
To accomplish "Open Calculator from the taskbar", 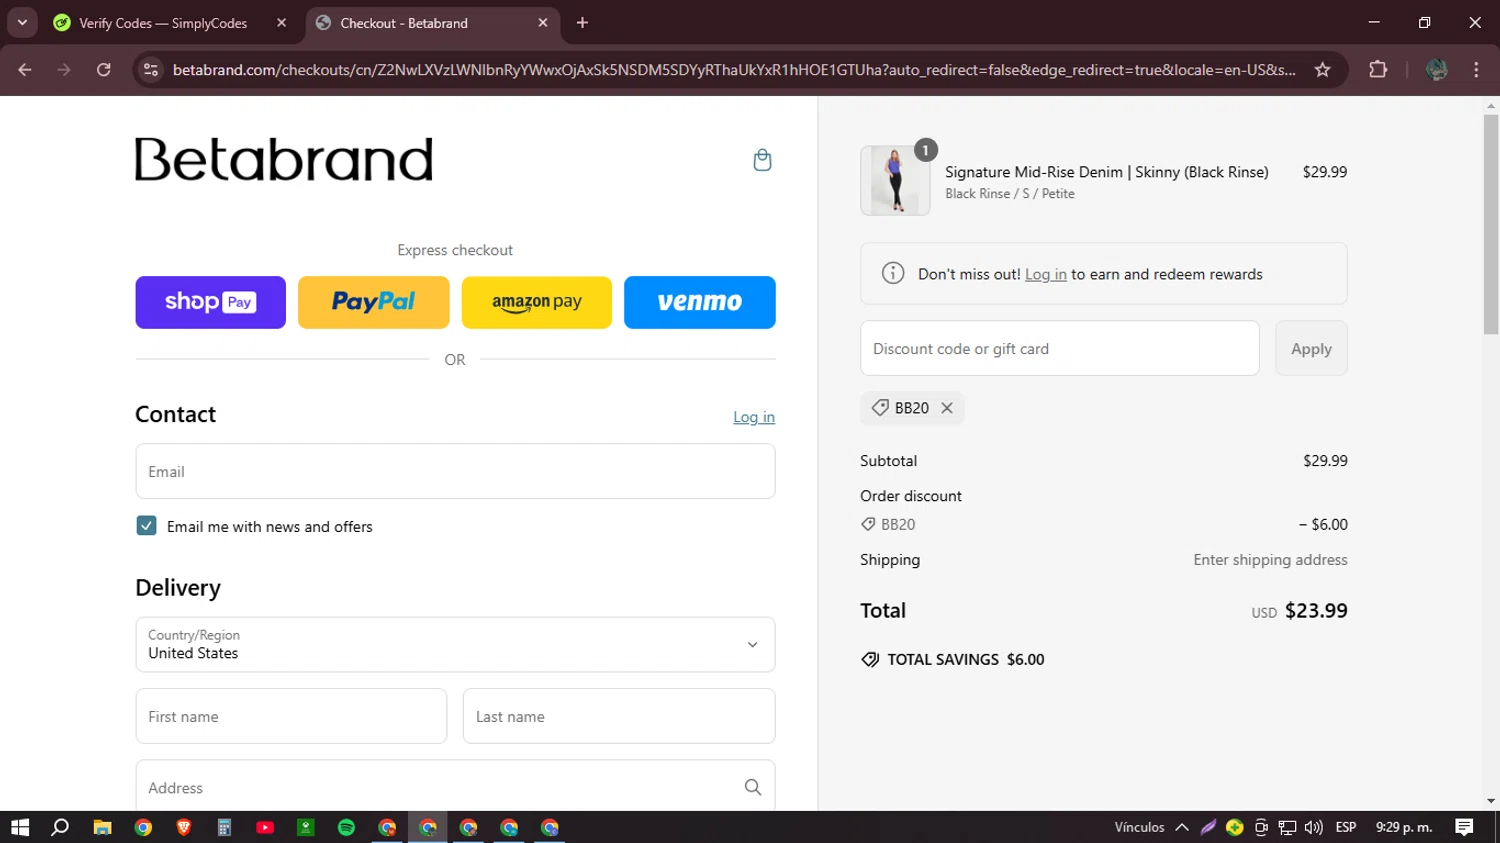I will coord(224,827).
